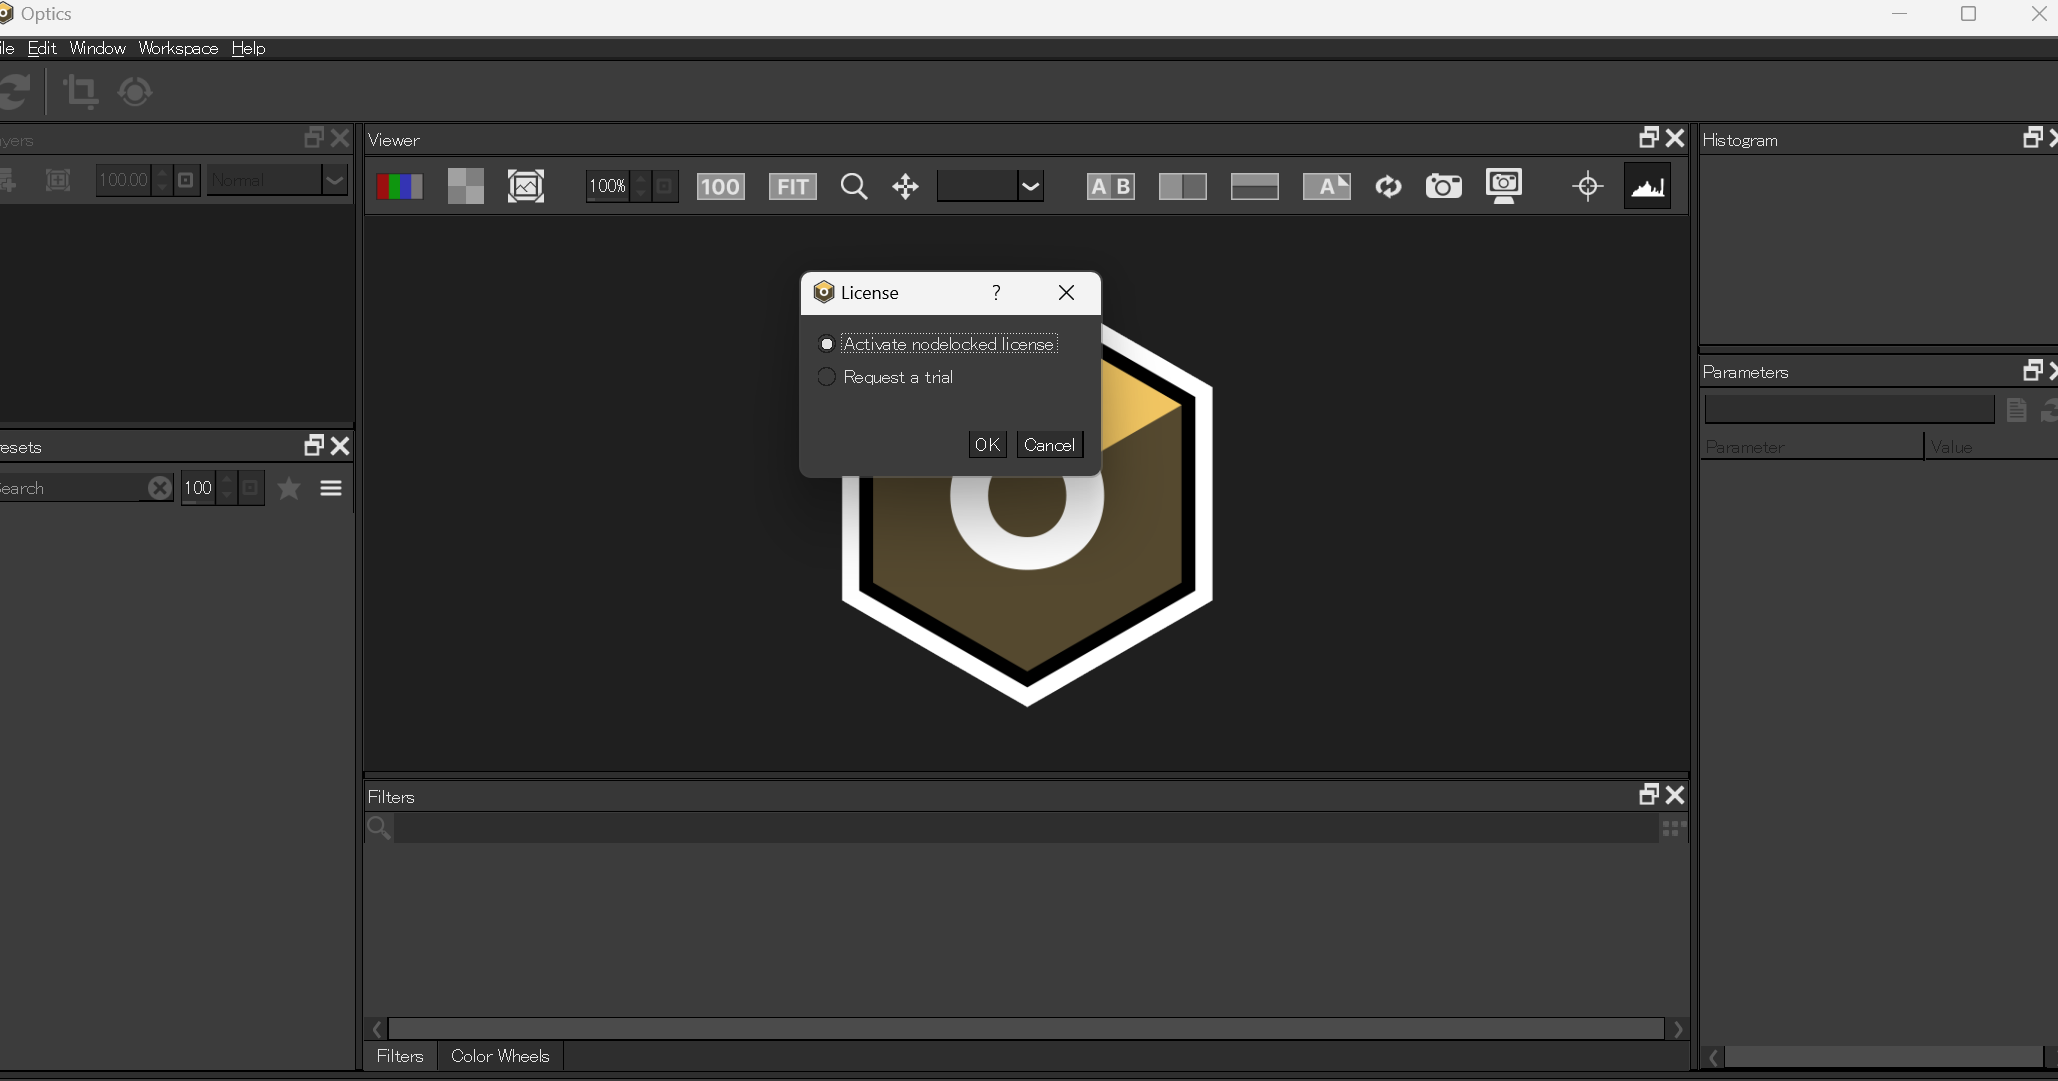Viewport: 2058px width, 1081px height.
Task: Select Request a trial radio button
Action: click(x=826, y=377)
